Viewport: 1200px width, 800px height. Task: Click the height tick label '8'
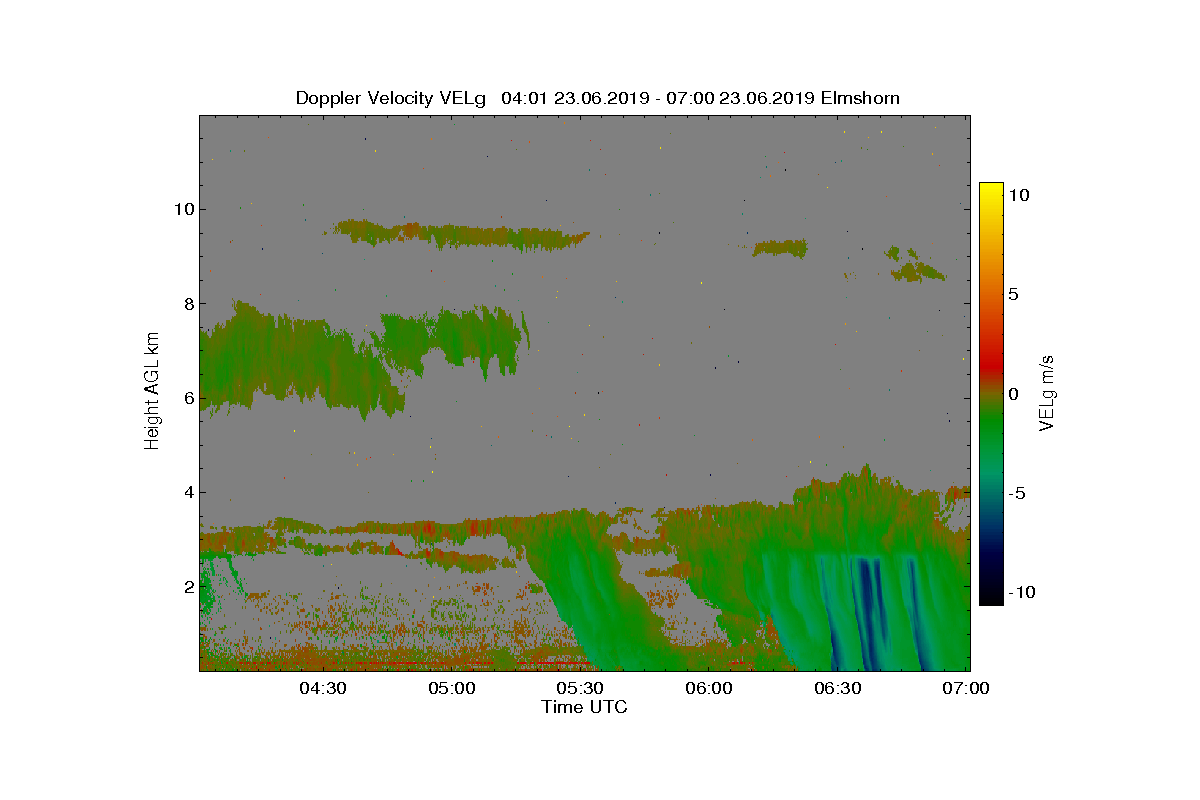(187, 303)
